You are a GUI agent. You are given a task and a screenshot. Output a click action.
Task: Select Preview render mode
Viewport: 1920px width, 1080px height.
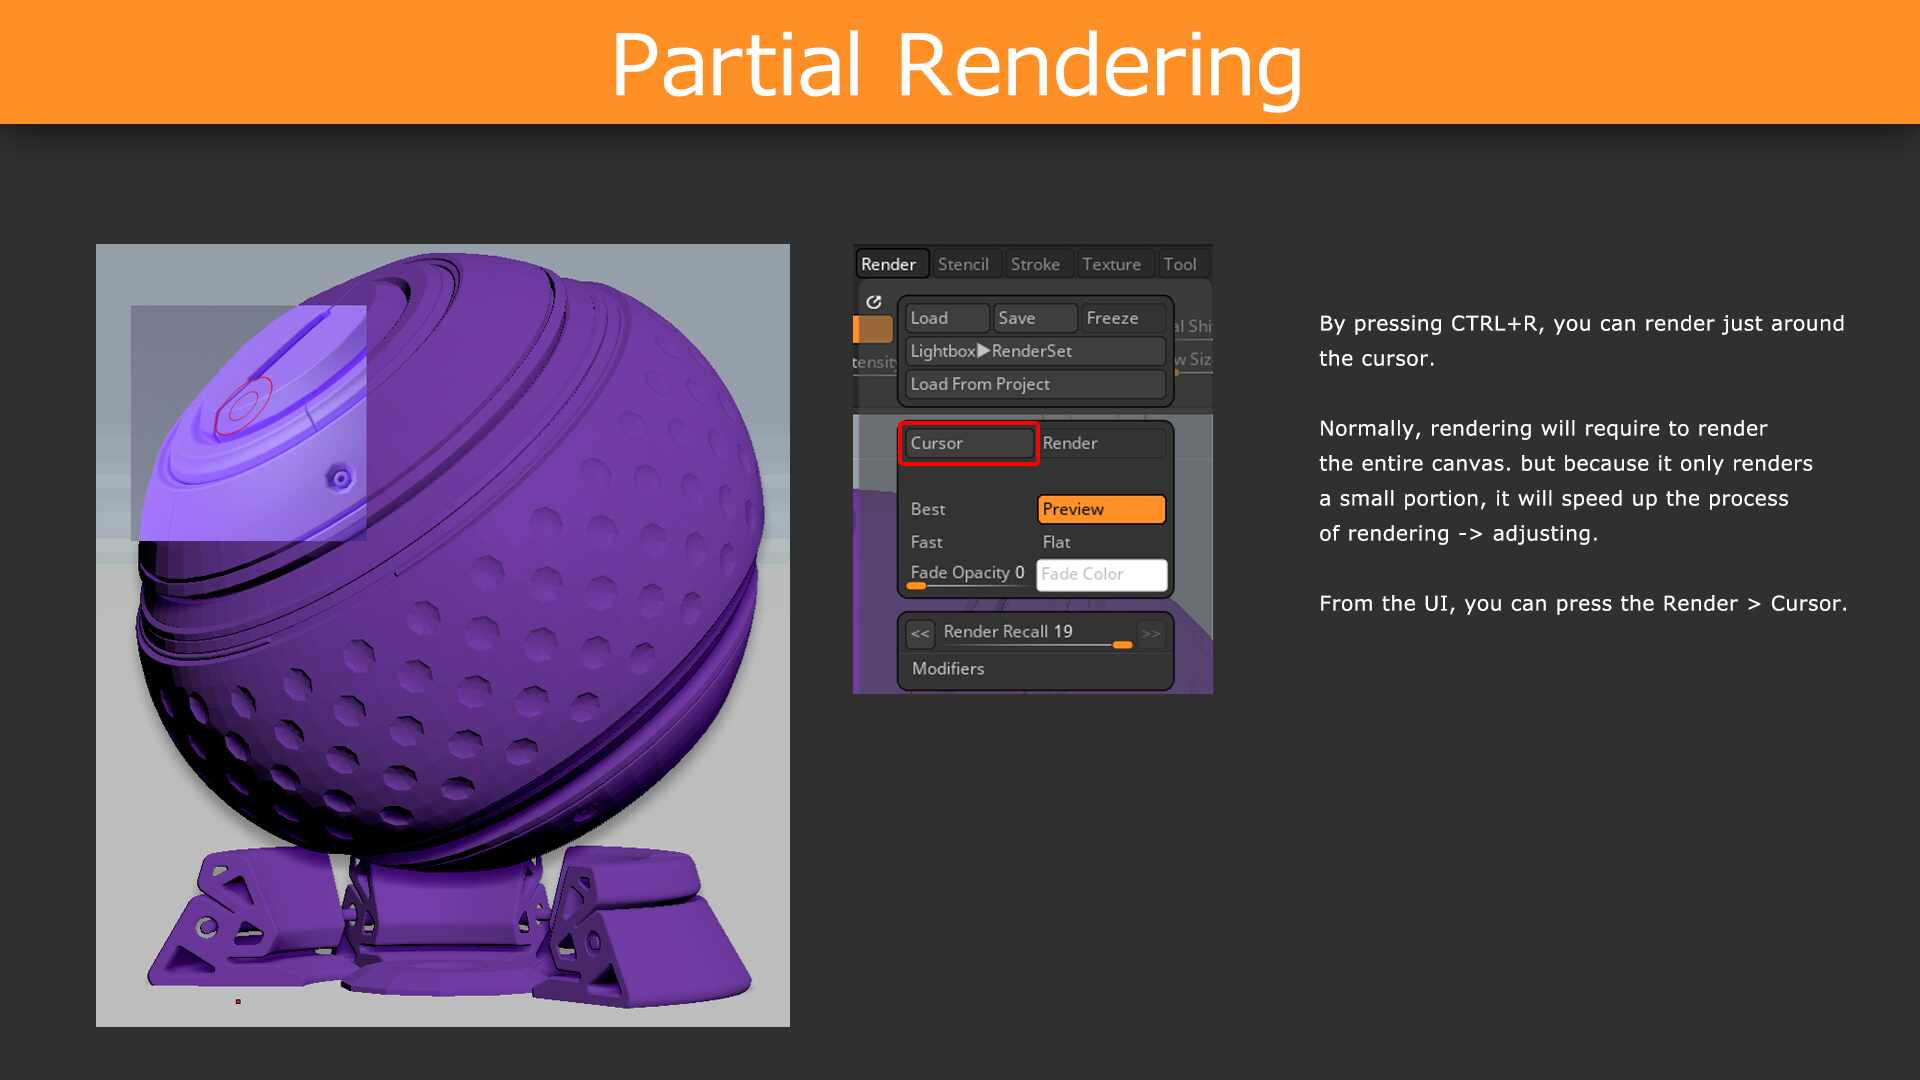(1100, 509)
